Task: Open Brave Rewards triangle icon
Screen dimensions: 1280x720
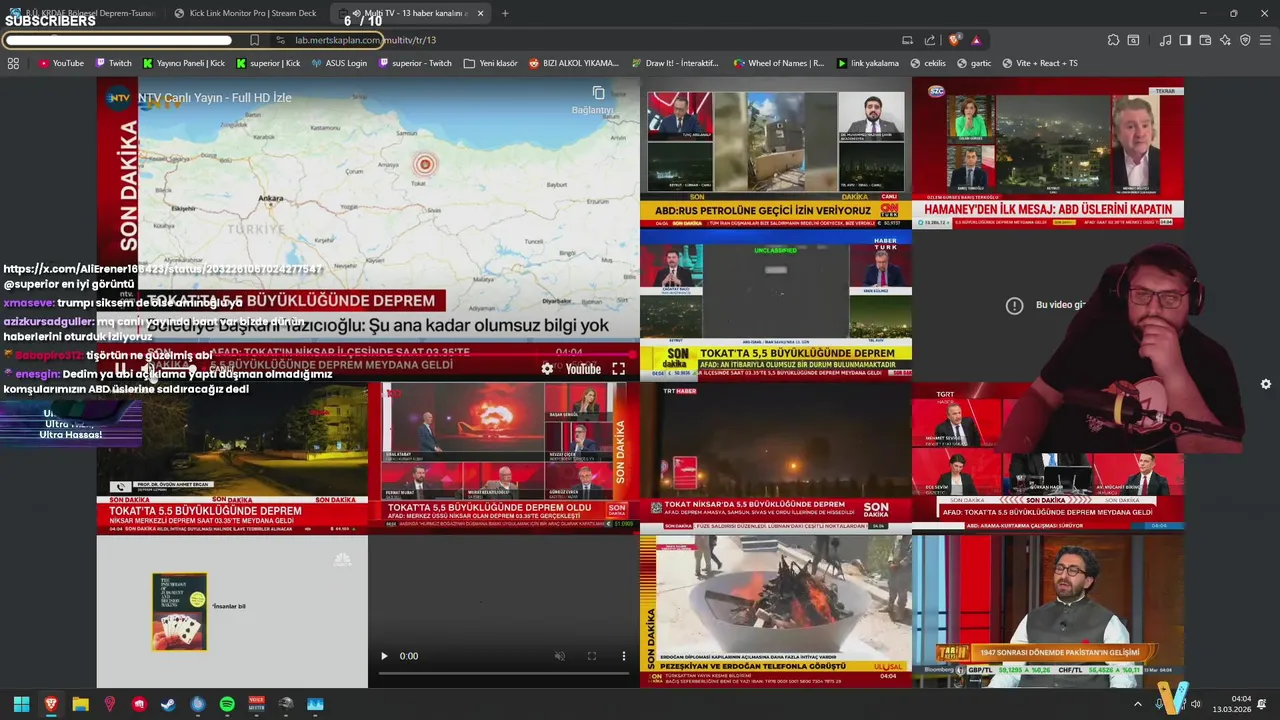Action: (976, 40)
